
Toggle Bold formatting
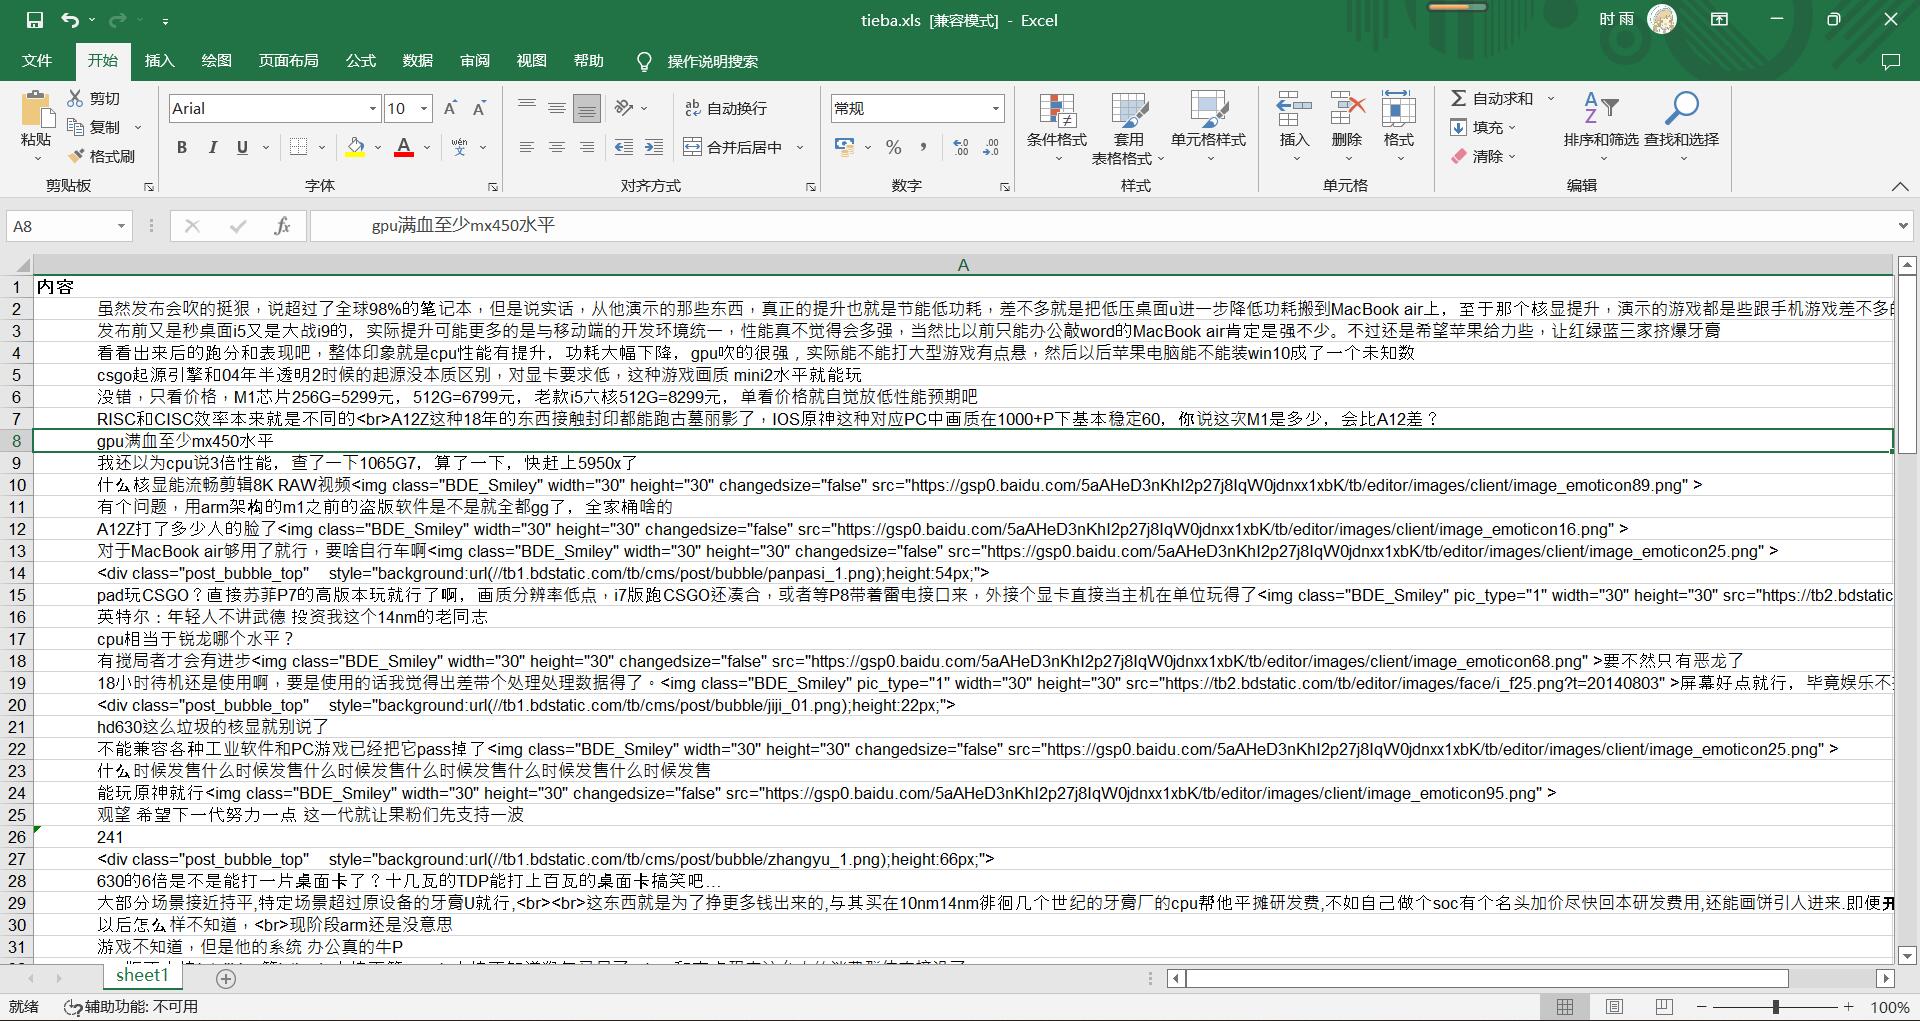point(182,148)
